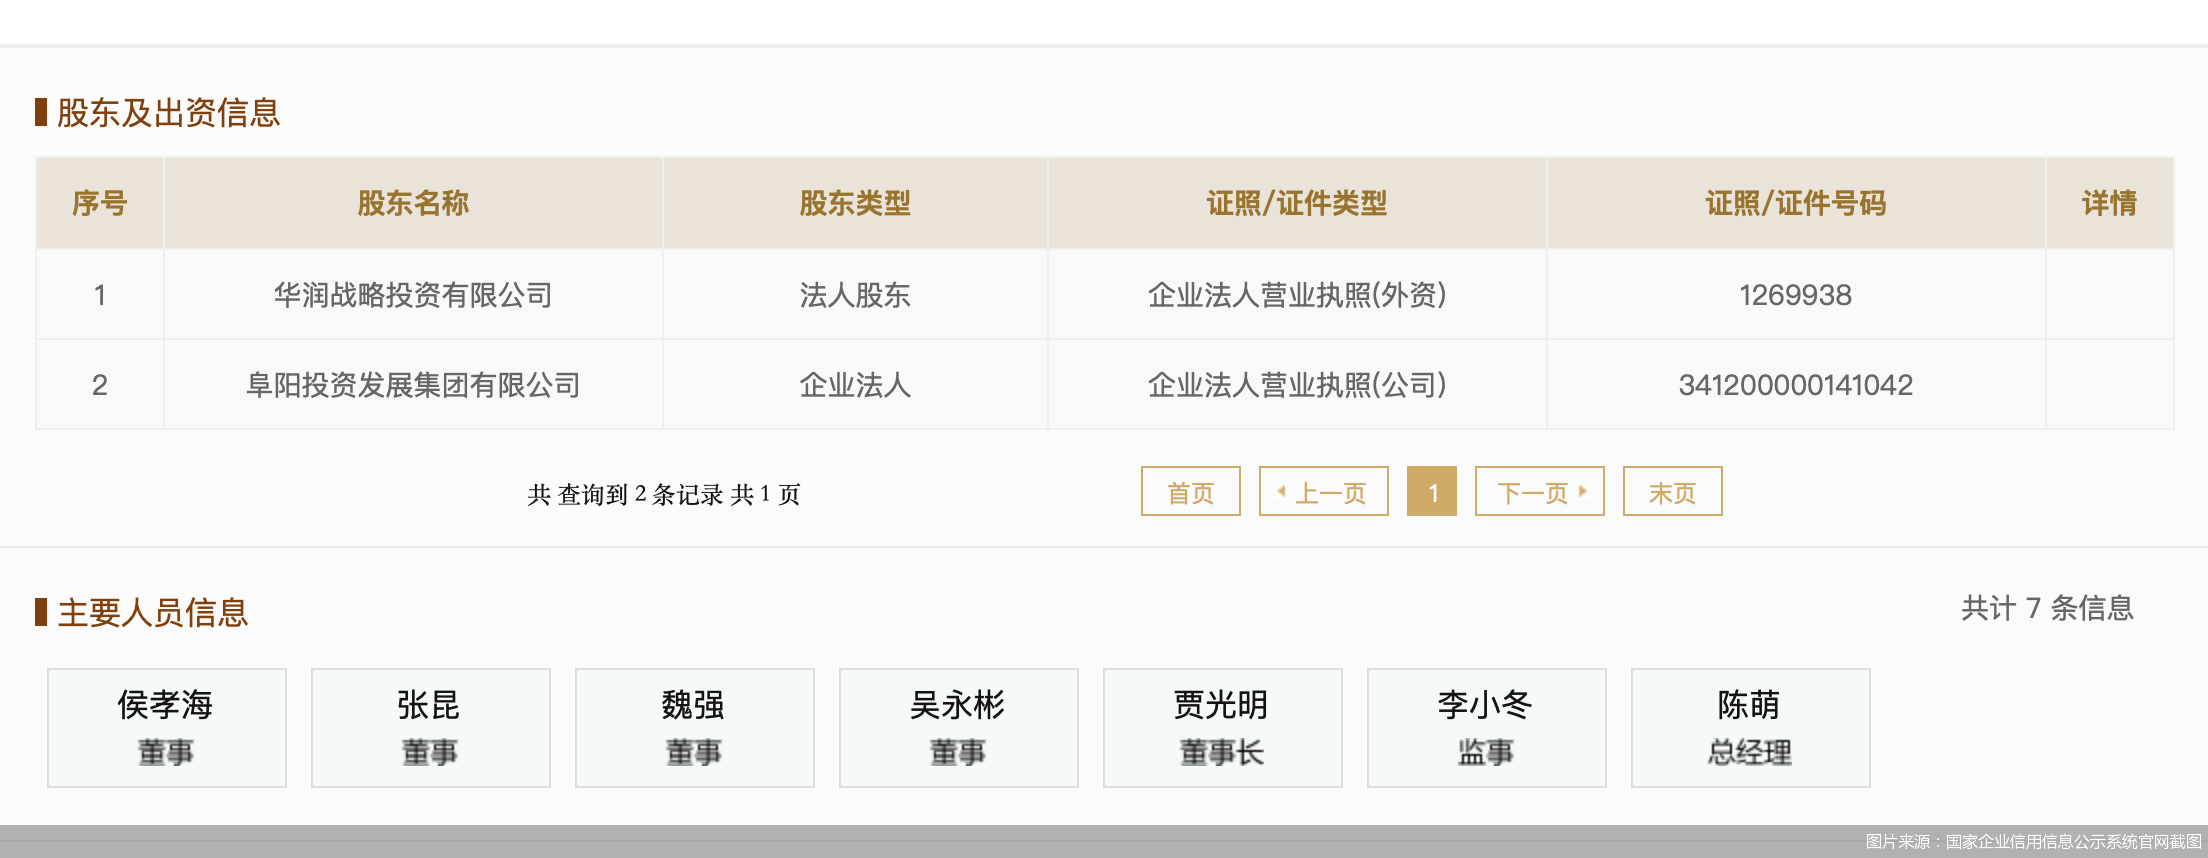Viewport: 2208px width, 858px height.
Task: Open general manager 陈萌 card
Action: click(1750, 727)
